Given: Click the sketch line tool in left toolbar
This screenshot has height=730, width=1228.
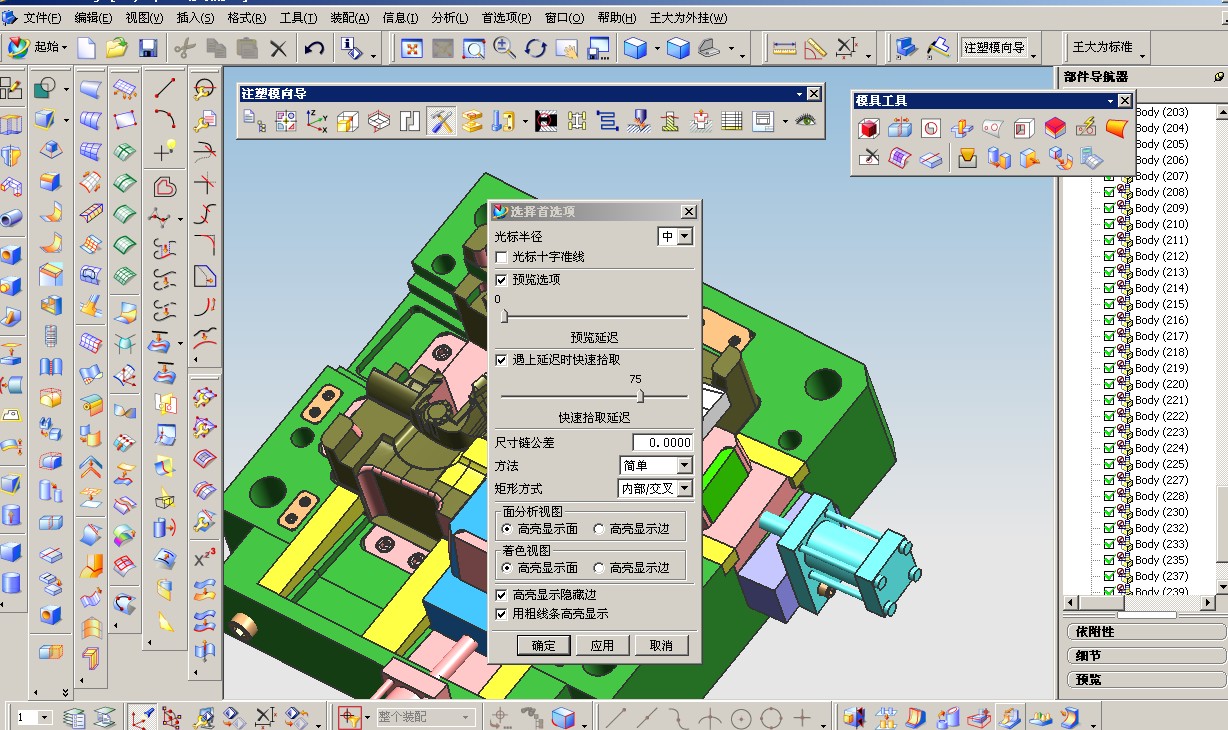Looking at the screenshot, I should [x=165, y=88].
